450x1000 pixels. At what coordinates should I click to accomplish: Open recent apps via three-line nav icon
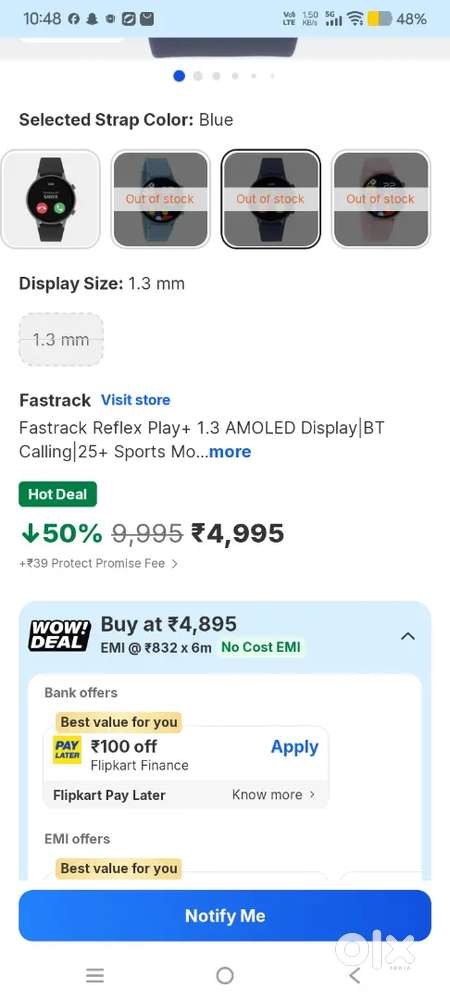coord(95,975)
